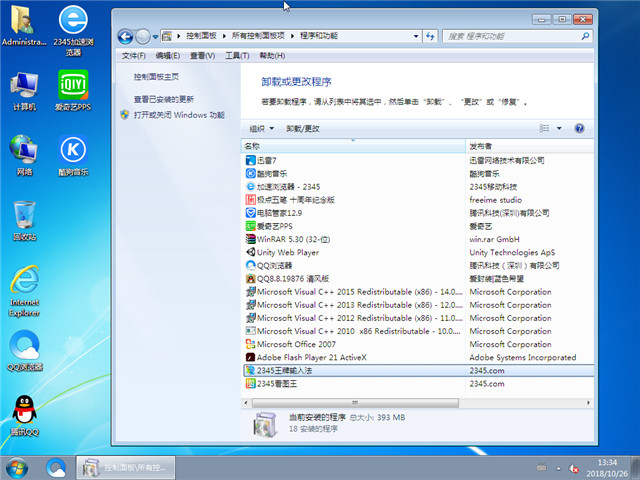640x480 pixels.
Task: Click the QQ浏览器 icon in program list
Action: tap(250, 265)
